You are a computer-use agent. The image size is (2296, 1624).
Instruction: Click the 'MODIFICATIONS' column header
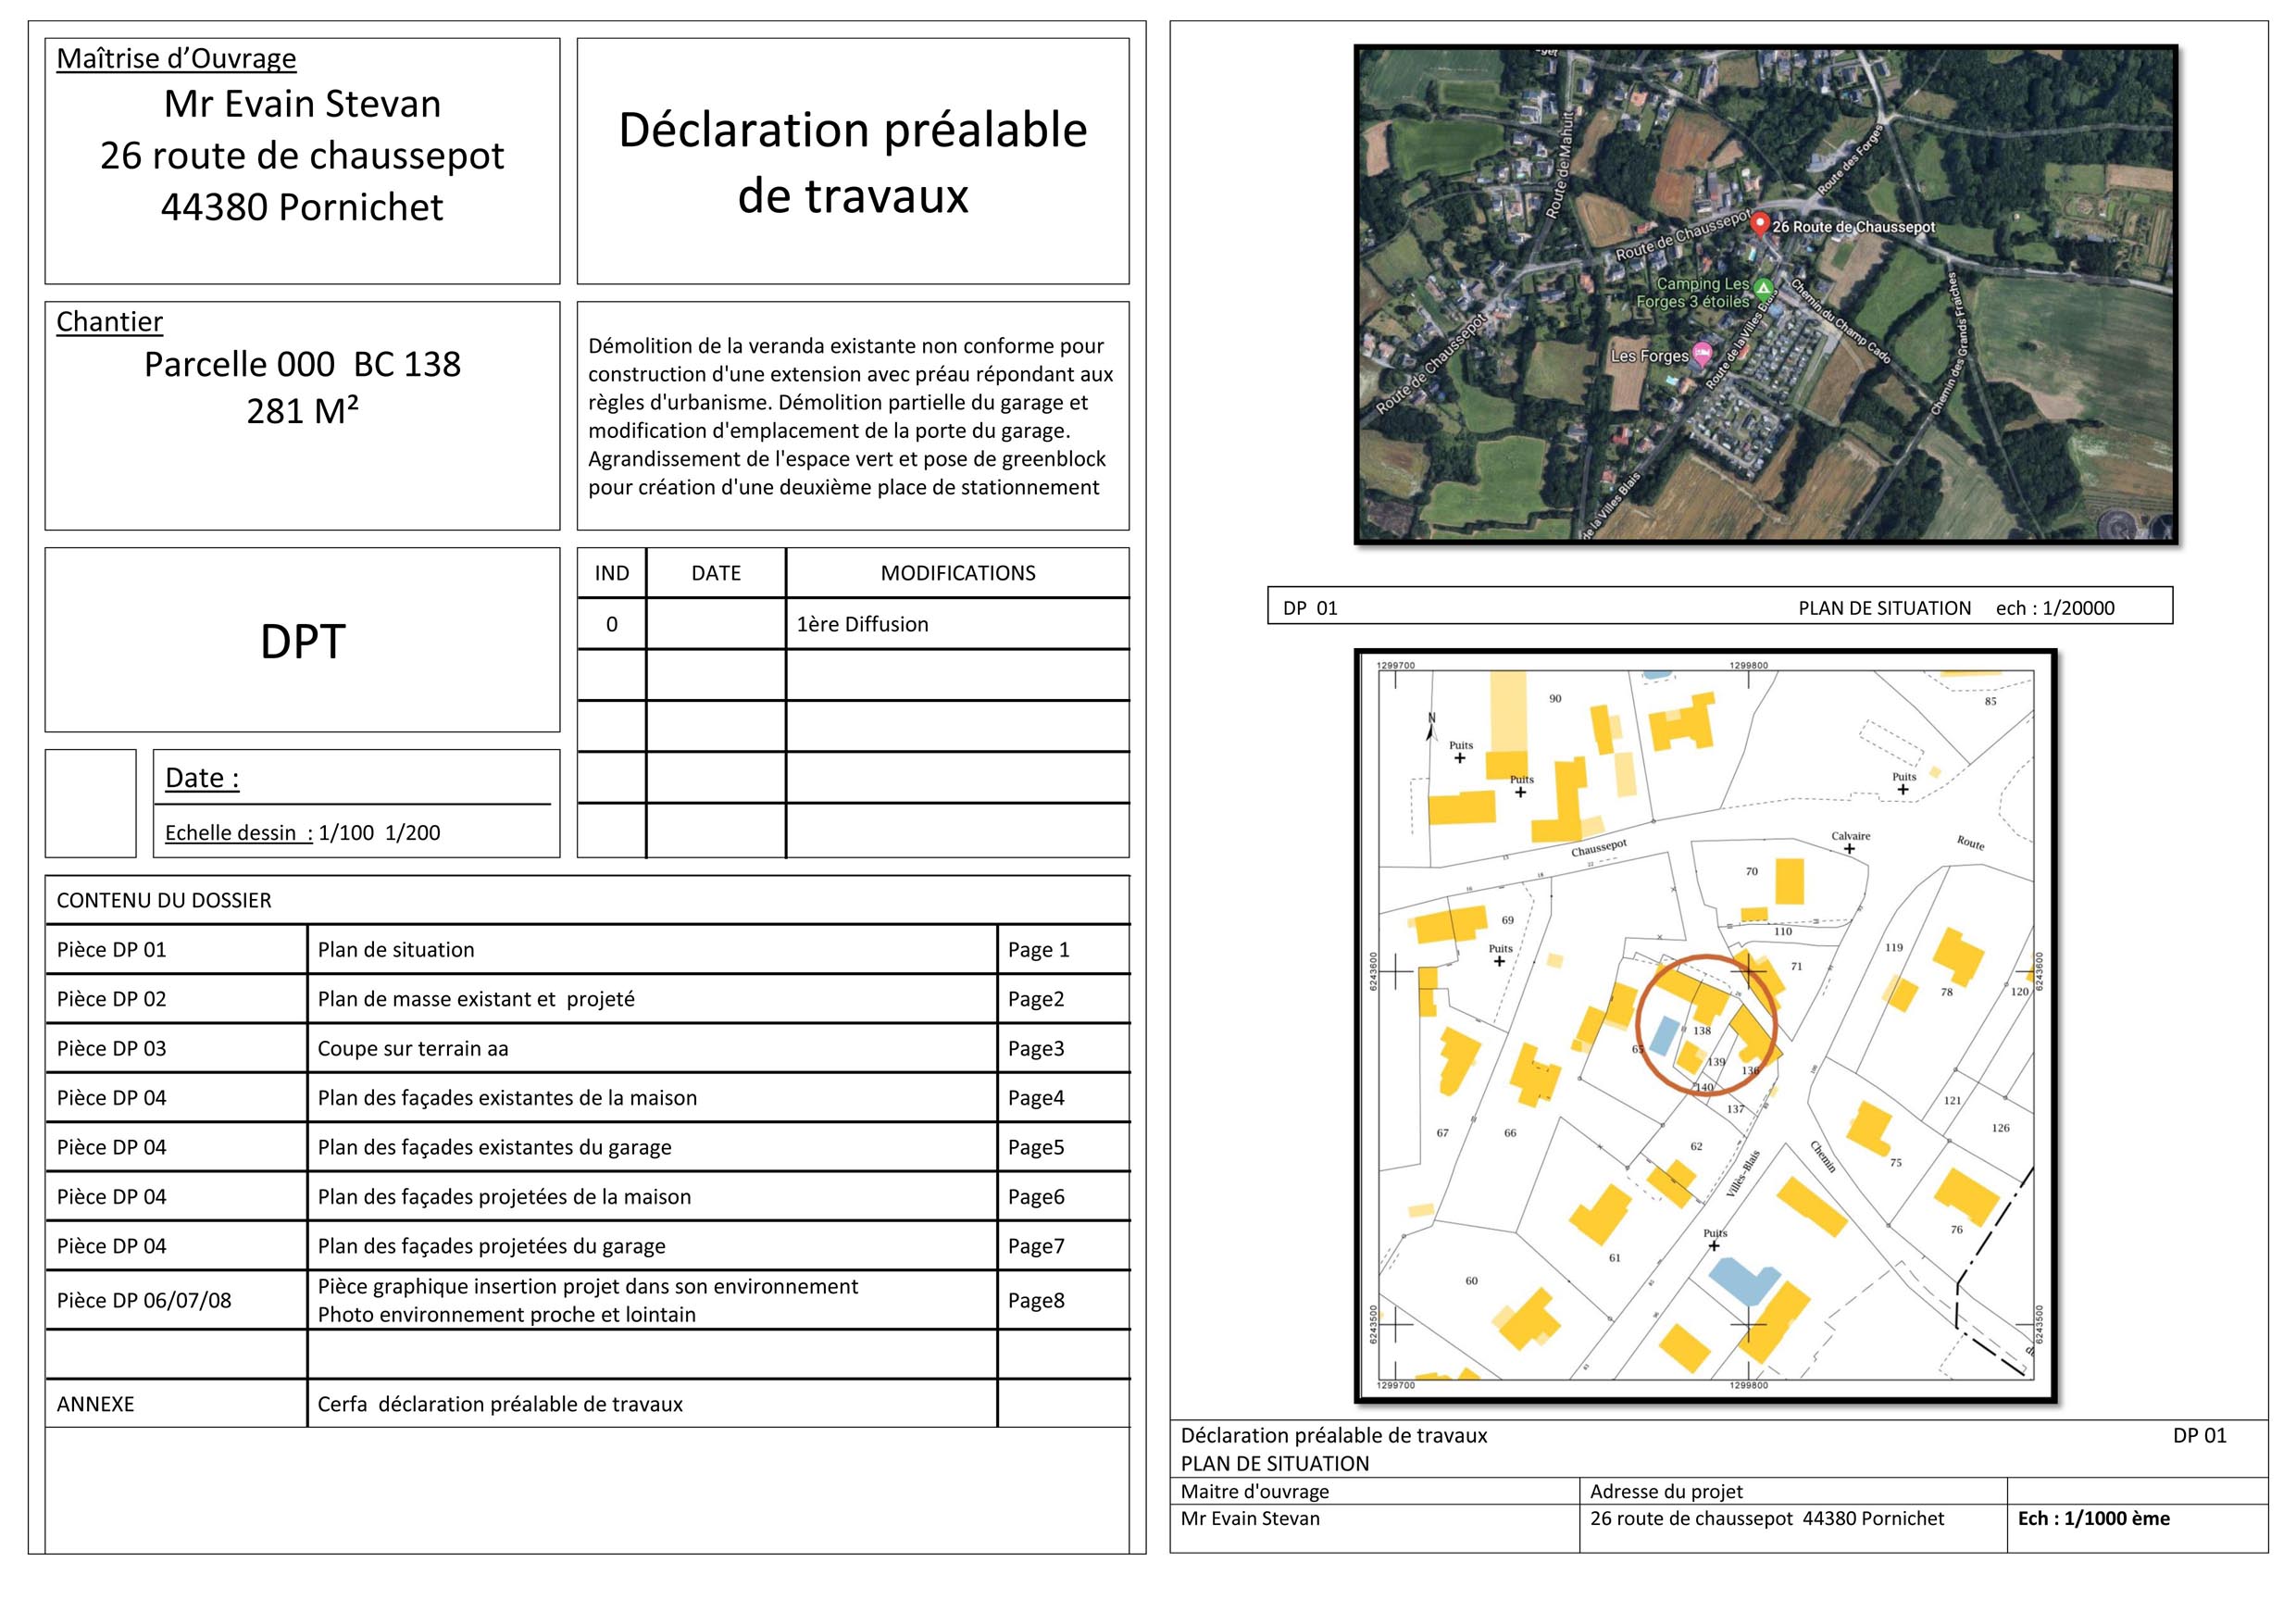pos(958,573)
